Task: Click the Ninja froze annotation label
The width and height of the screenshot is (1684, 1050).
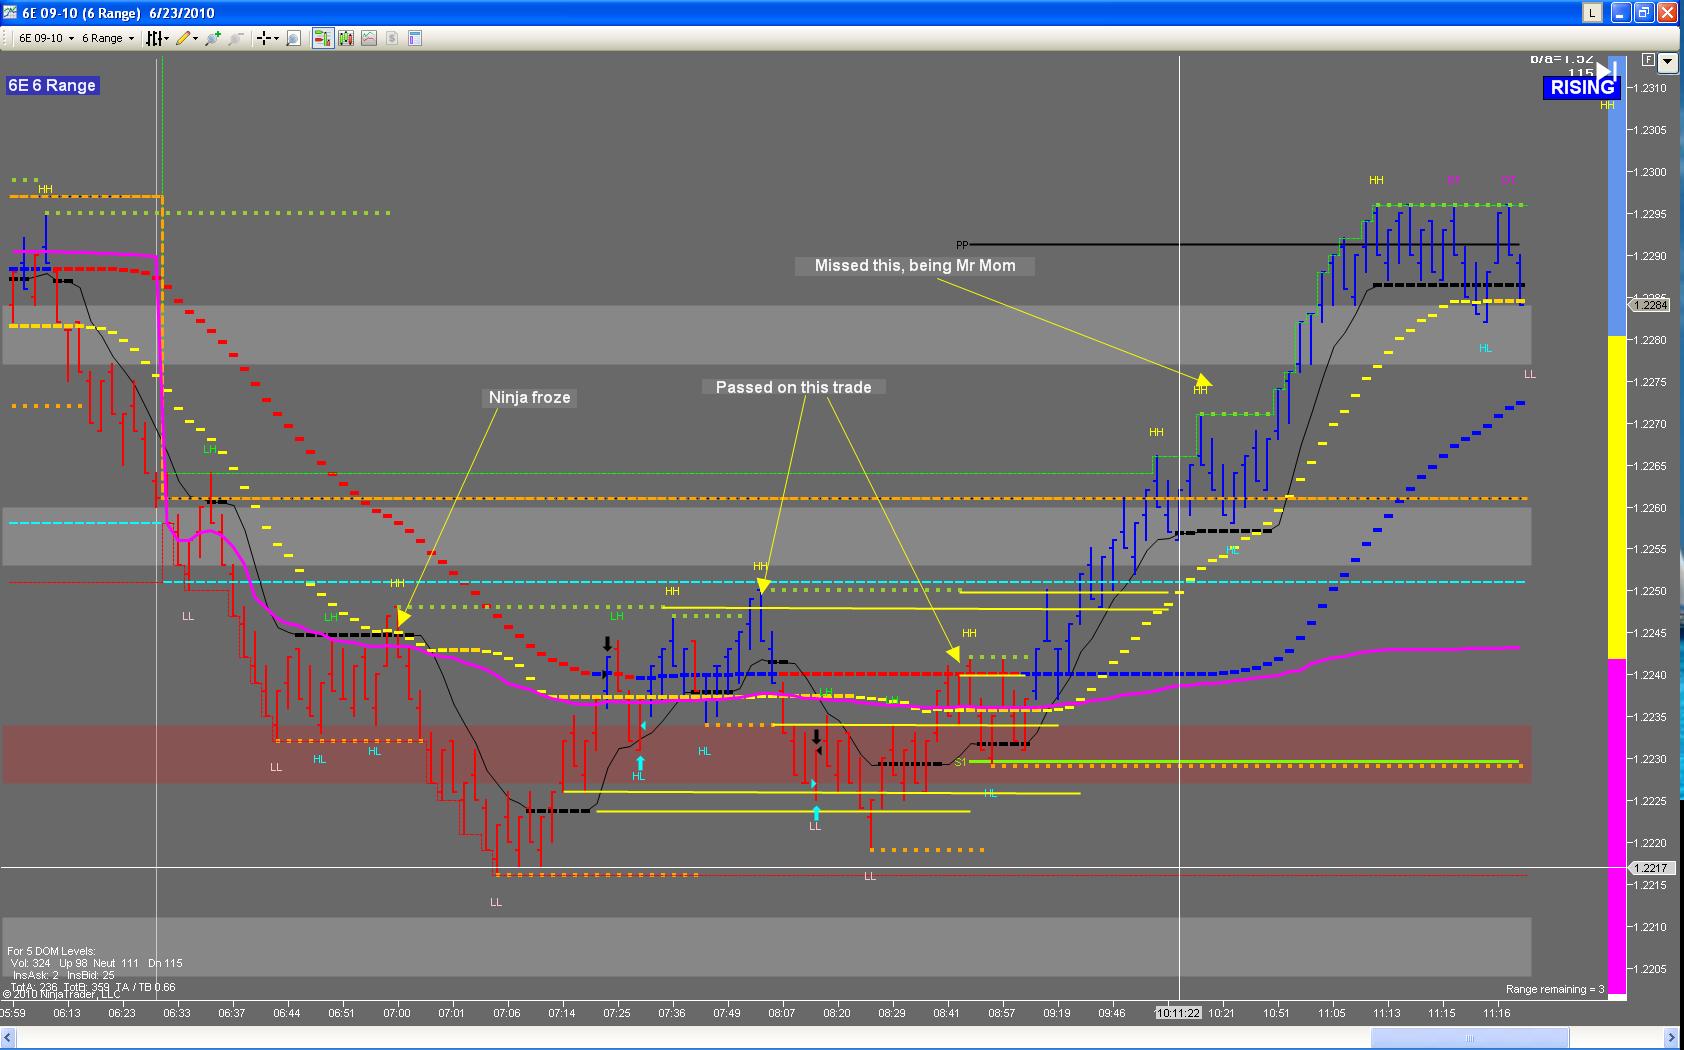Action: 530,398
